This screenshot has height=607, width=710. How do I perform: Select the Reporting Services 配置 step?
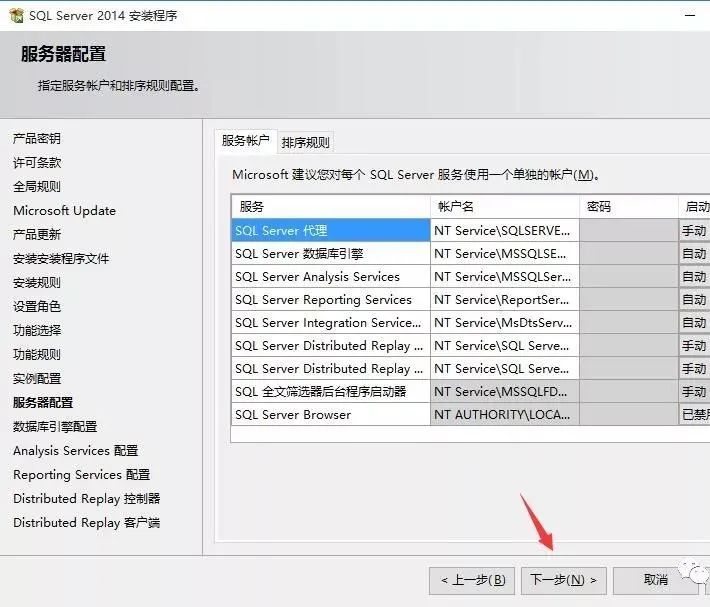(82, 474)
